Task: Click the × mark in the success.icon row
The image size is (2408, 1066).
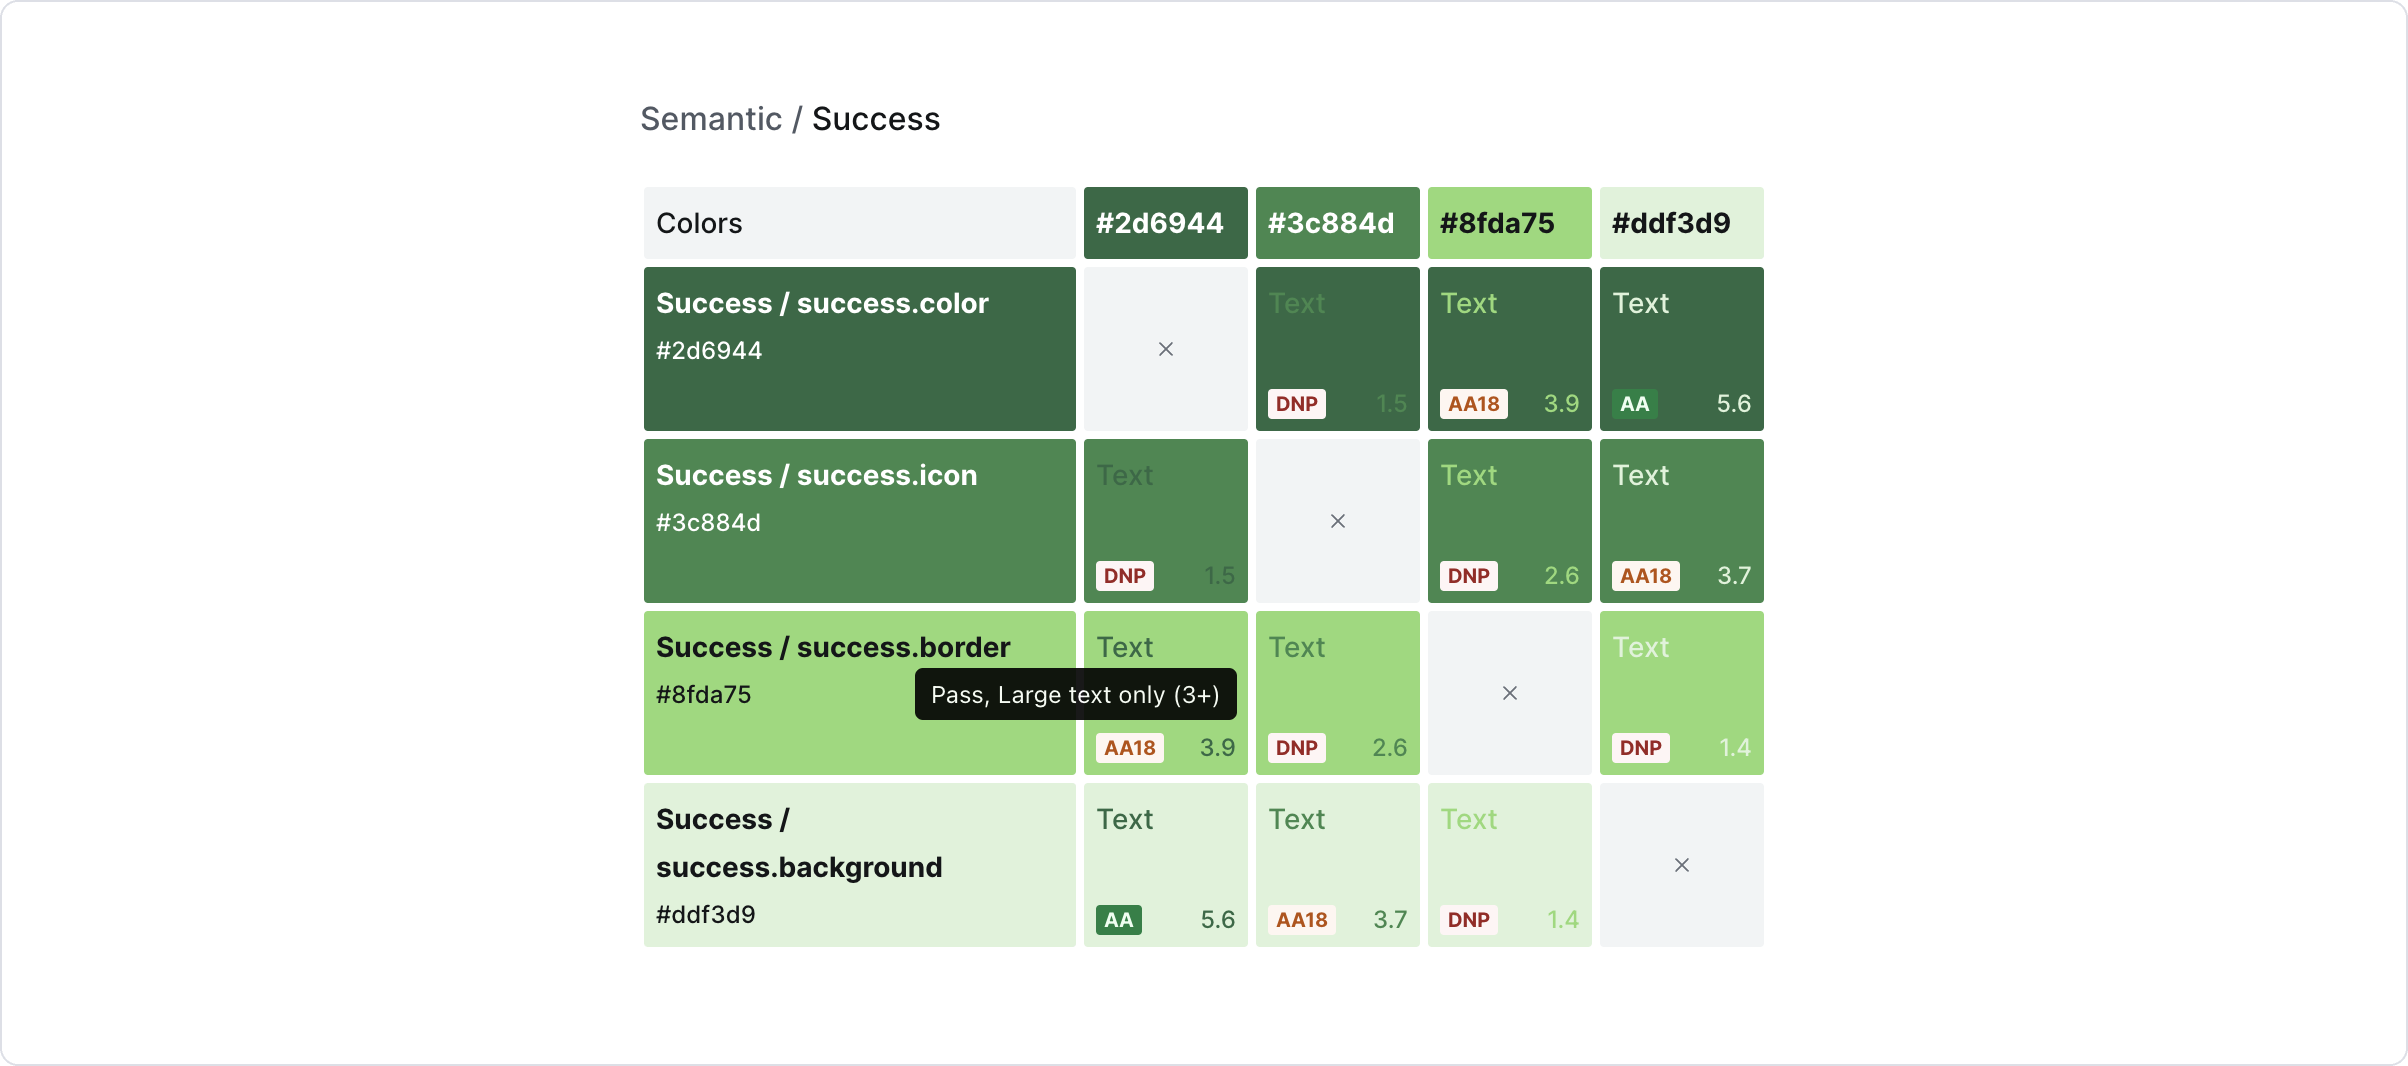Action: click(x=1337, y=521)
